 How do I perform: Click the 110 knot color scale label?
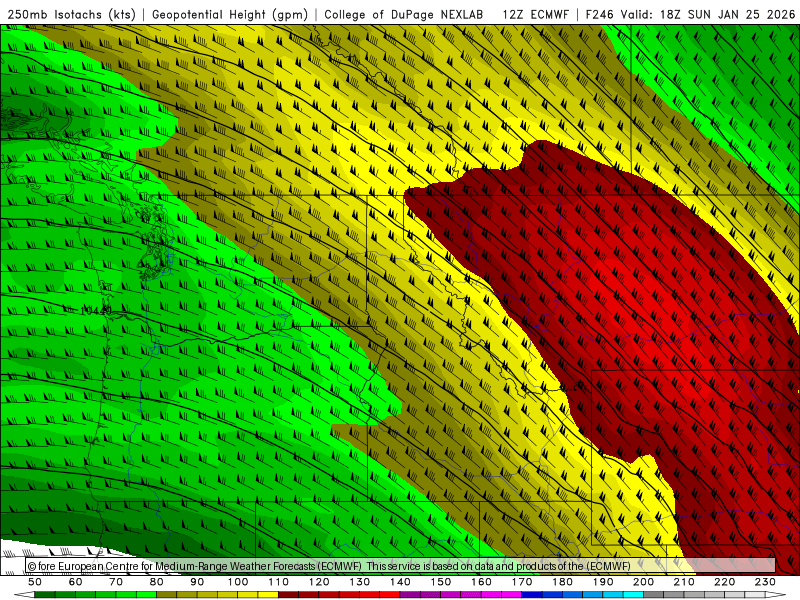pyautogui.click(x=279, y=582)
